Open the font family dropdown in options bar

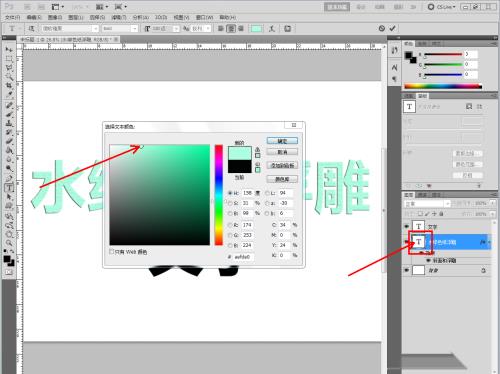pyautogui.click(x=70, y=29)
